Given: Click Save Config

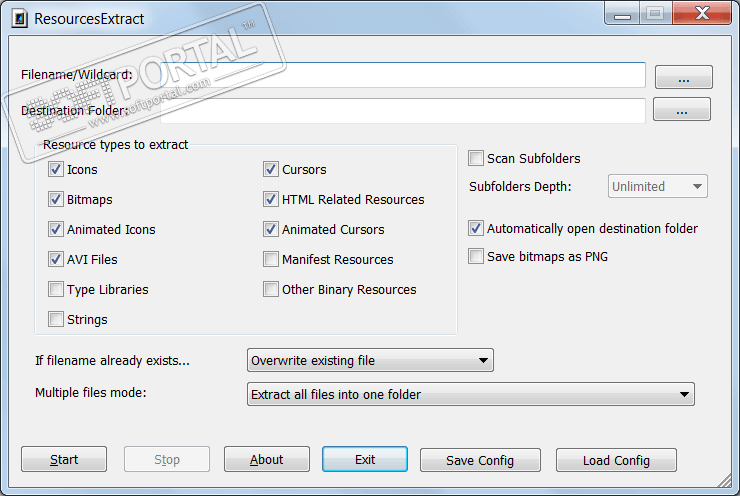Looking at the screenshot, I should 480,460.
